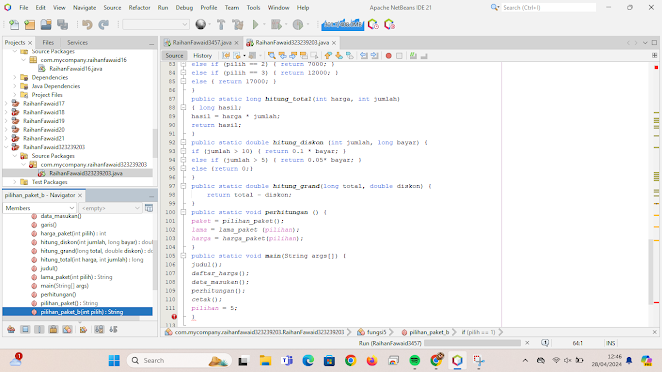
Task: Toggle Show Fields filter in Navigator
Action: point(25,329)
